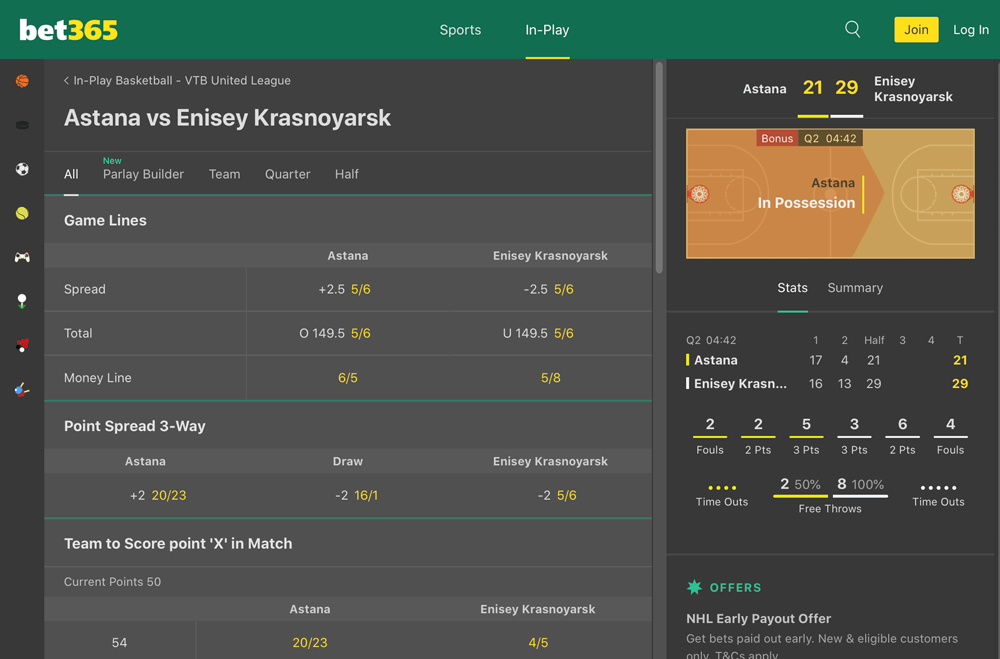Open the Quarter markets tab

click(x=287, y=174)
